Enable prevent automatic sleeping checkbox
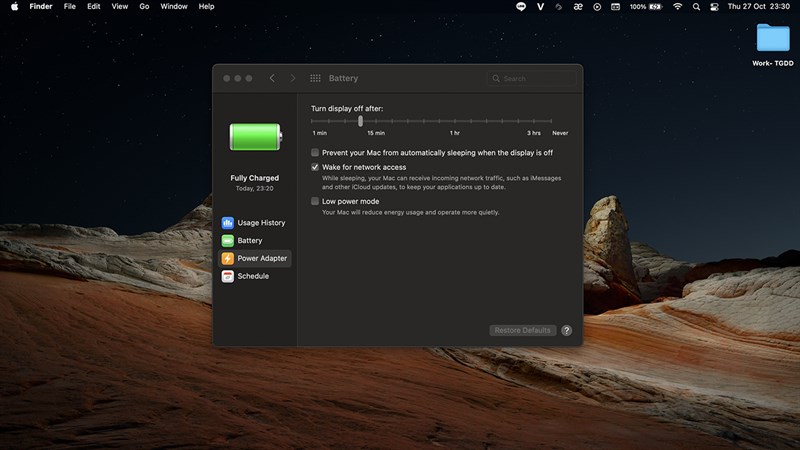The width and height of the screenshot is (800, 450). coord(315,153)
